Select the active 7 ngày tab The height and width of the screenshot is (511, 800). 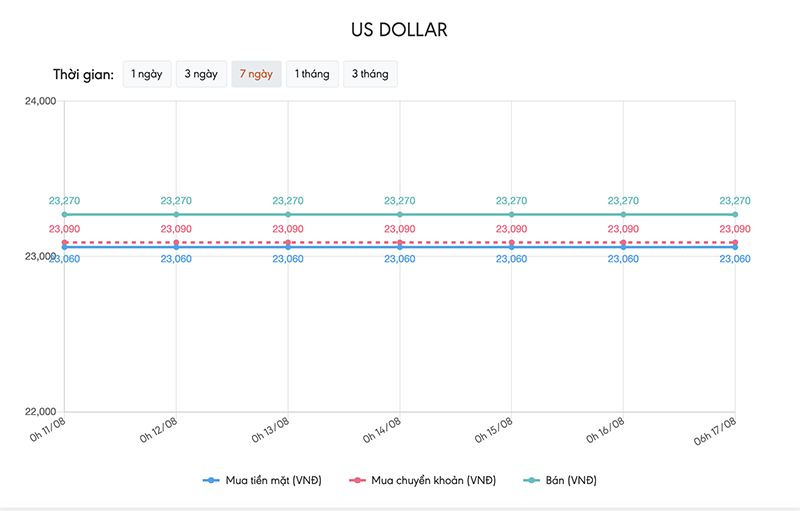255,74
